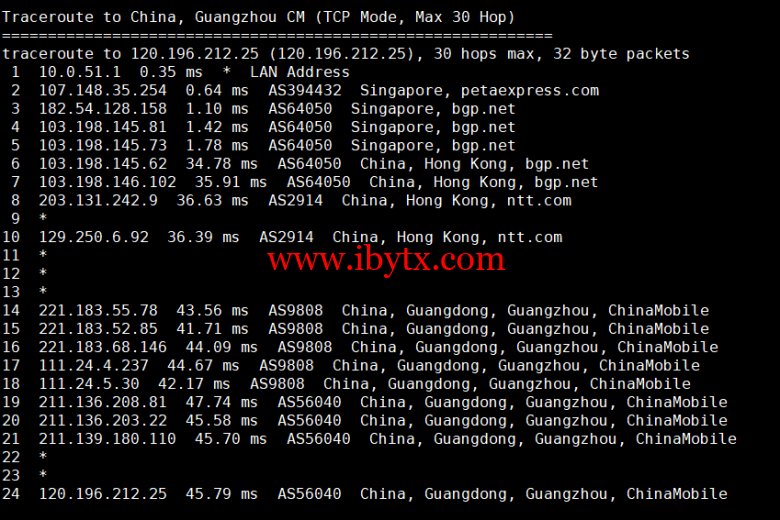Image resolution: width=780 pixels, height=520 pixels.
Task: Click AS394432 on the second hop
Action: (305, 91)
